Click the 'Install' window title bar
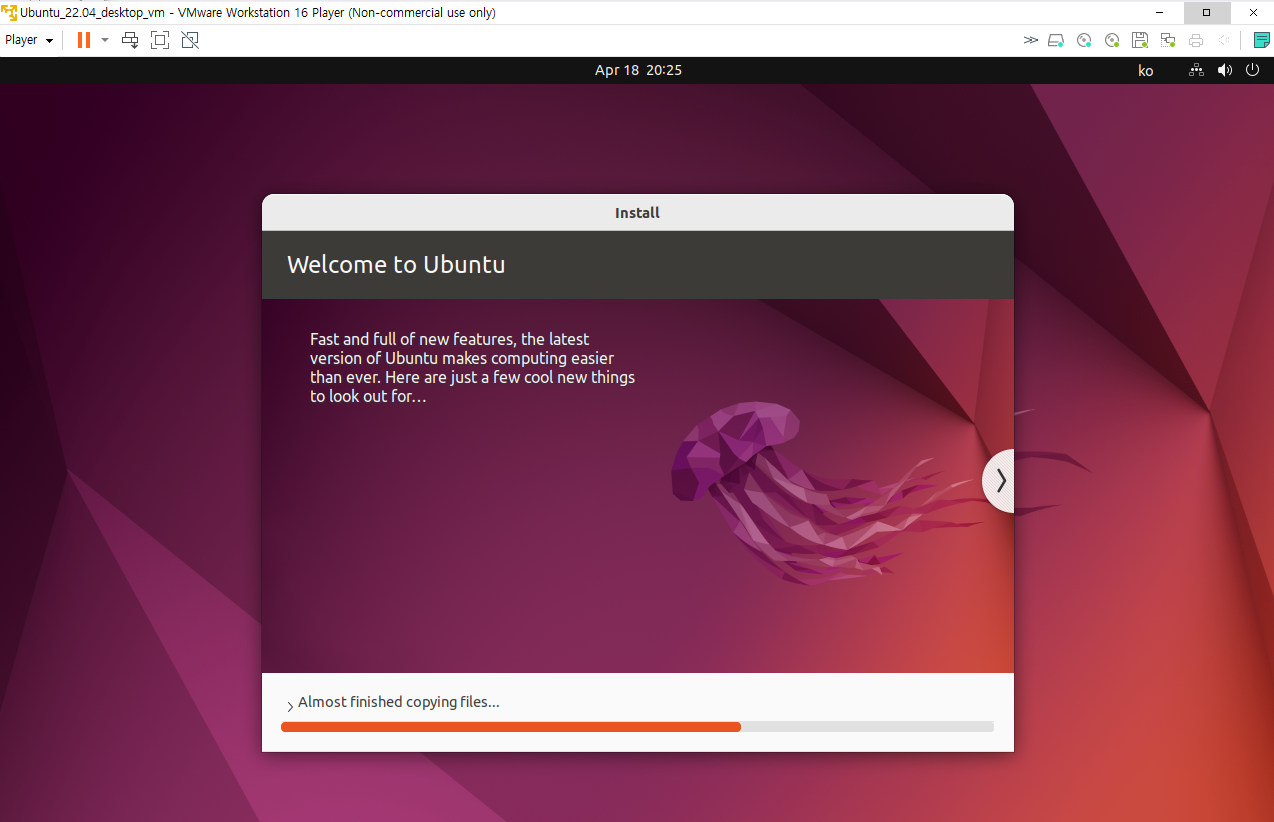 638,212
